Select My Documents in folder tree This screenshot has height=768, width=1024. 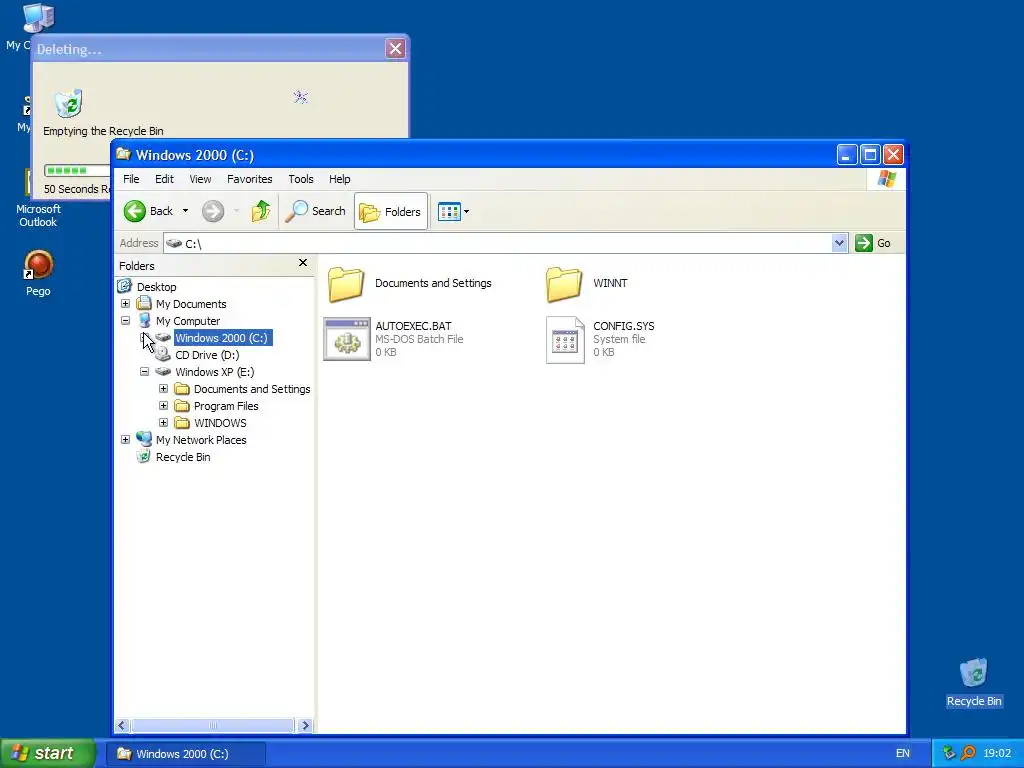point(191,304)
